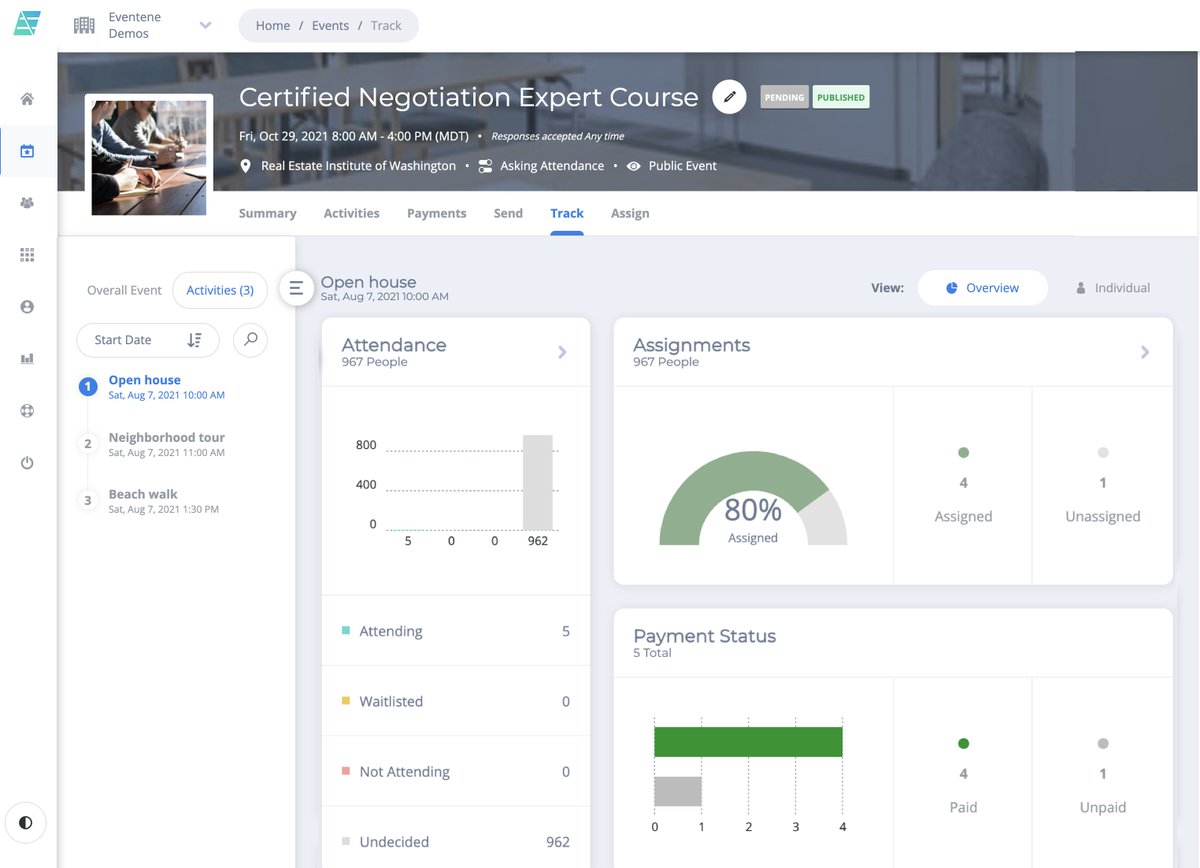
Task: Click the Assignments card title
Action: (x=691, y=345)
